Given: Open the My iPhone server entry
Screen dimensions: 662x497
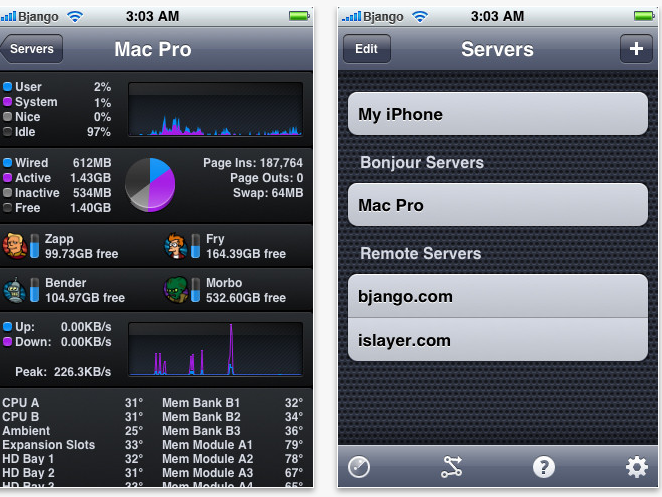Looking at the screenshot, I should click(498, 114).
